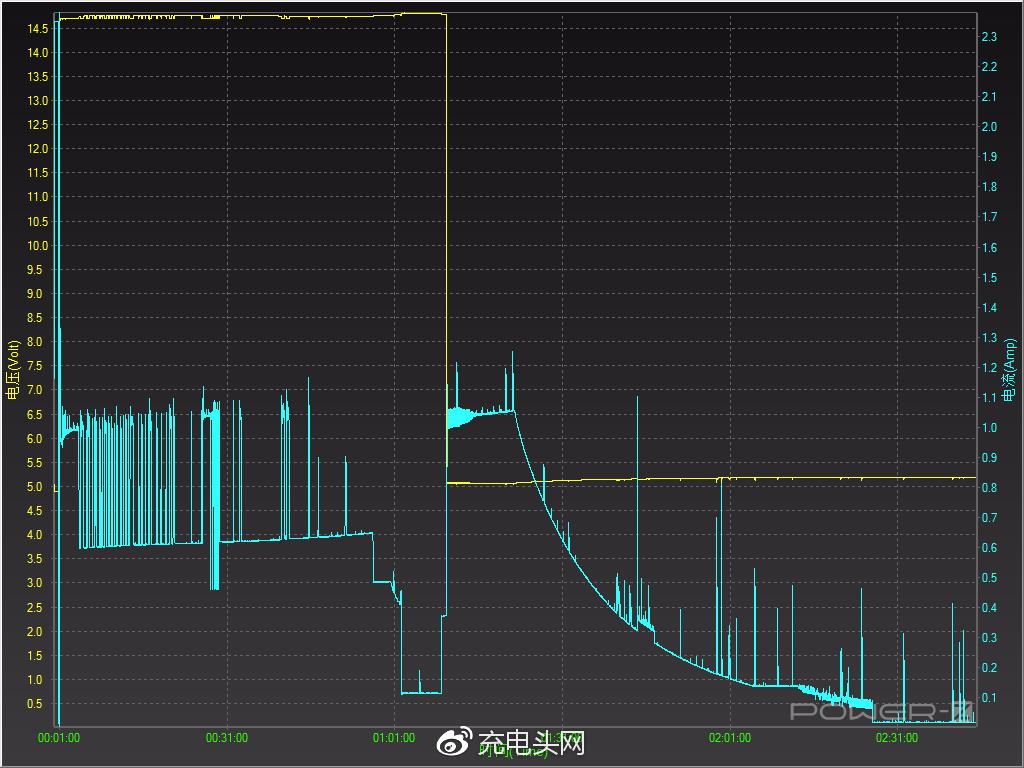Click the 5.0 voltage axis tick label
The width and height of the screenshot is (1024, 768).
coord(38,487)
